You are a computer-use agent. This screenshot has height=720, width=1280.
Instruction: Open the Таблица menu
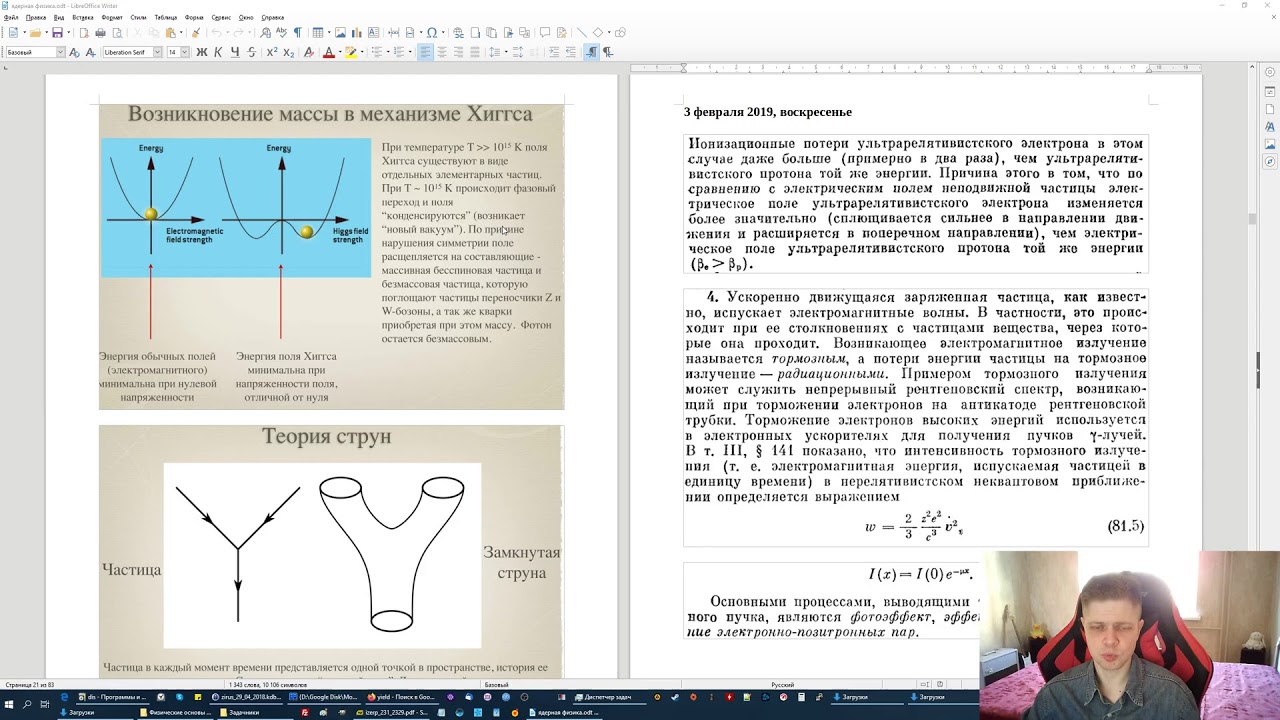pyautogui.click(x=166, y=17)
